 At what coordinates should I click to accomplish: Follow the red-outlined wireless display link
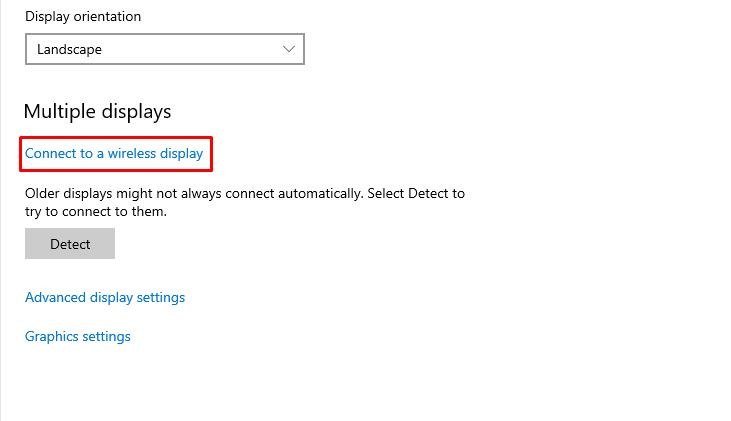tap(114, 154)
